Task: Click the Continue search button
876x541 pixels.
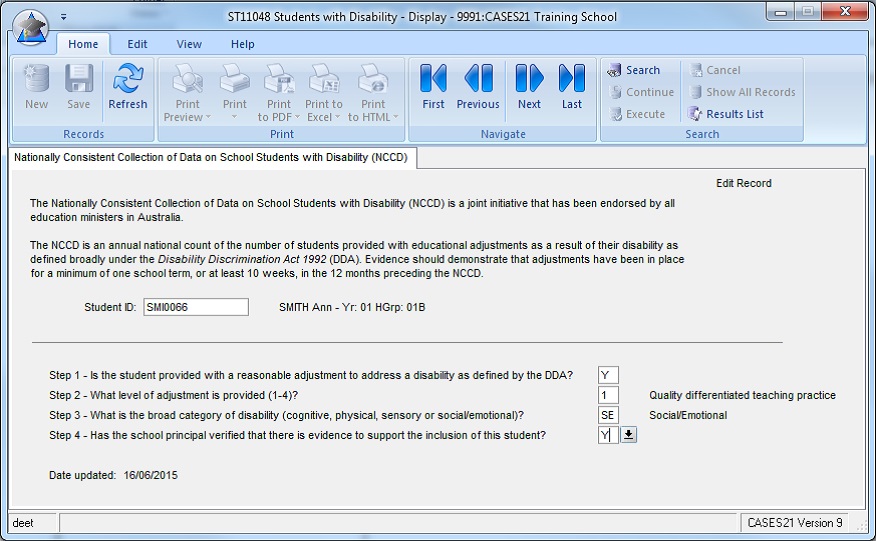Action: [641, 92]
